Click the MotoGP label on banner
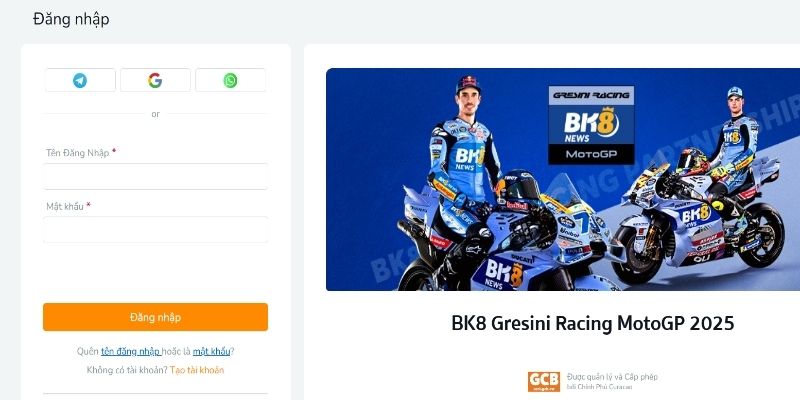 click(591, 155)
